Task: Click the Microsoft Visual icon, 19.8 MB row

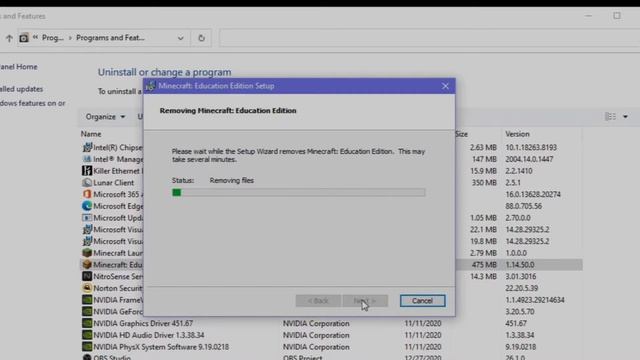Action: 87,241
